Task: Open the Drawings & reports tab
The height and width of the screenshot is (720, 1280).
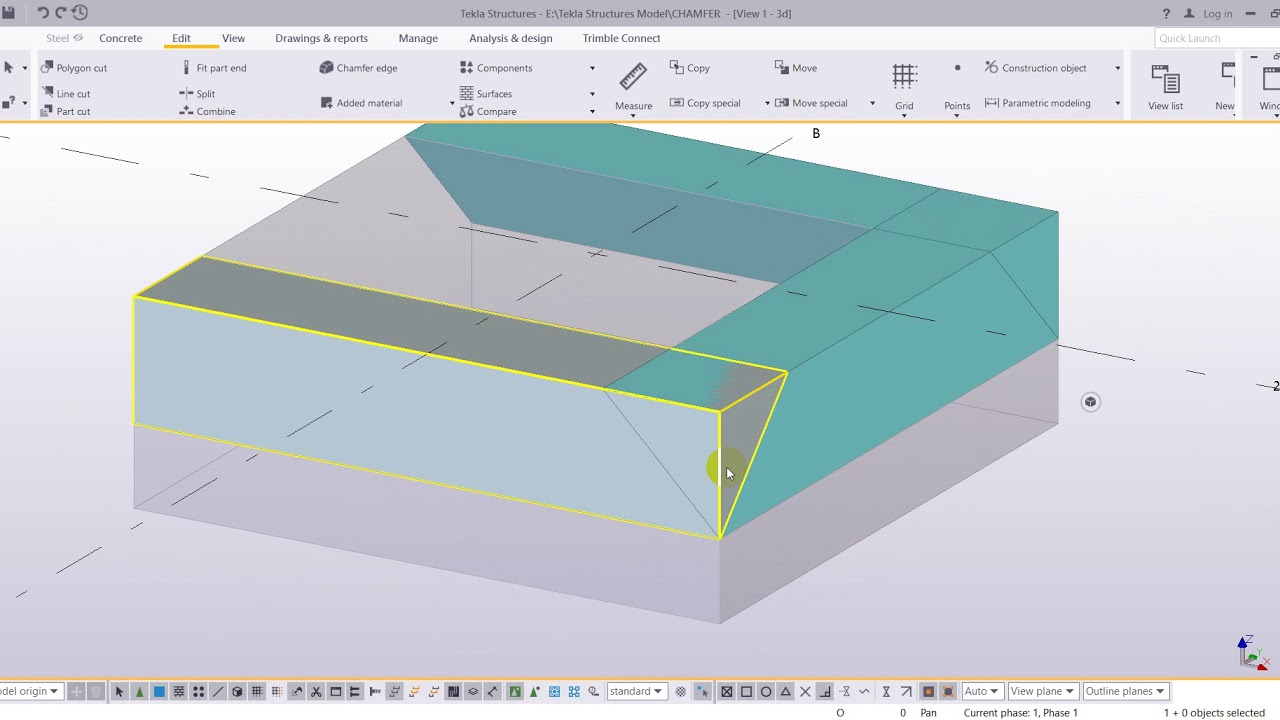Action: click(321, 38)
